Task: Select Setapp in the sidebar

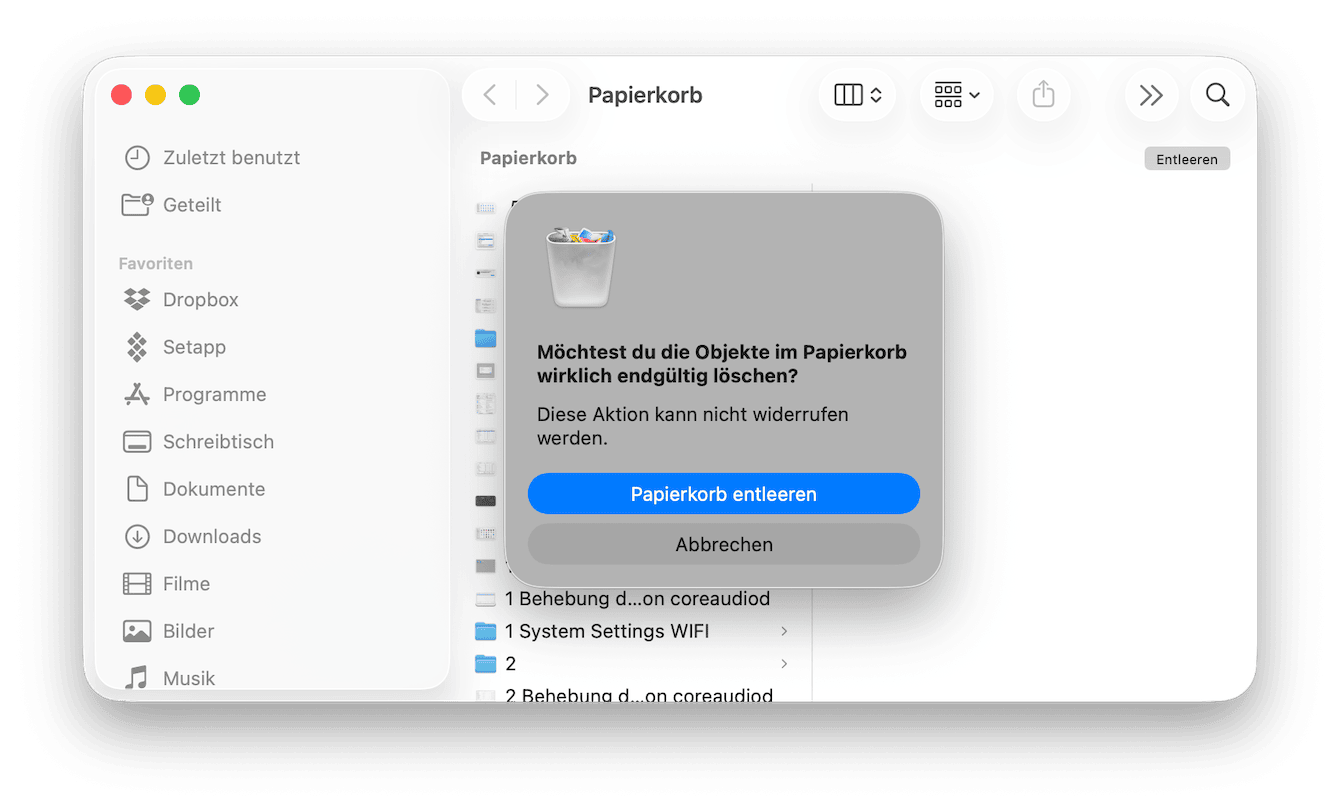Action: coord(194,347)
